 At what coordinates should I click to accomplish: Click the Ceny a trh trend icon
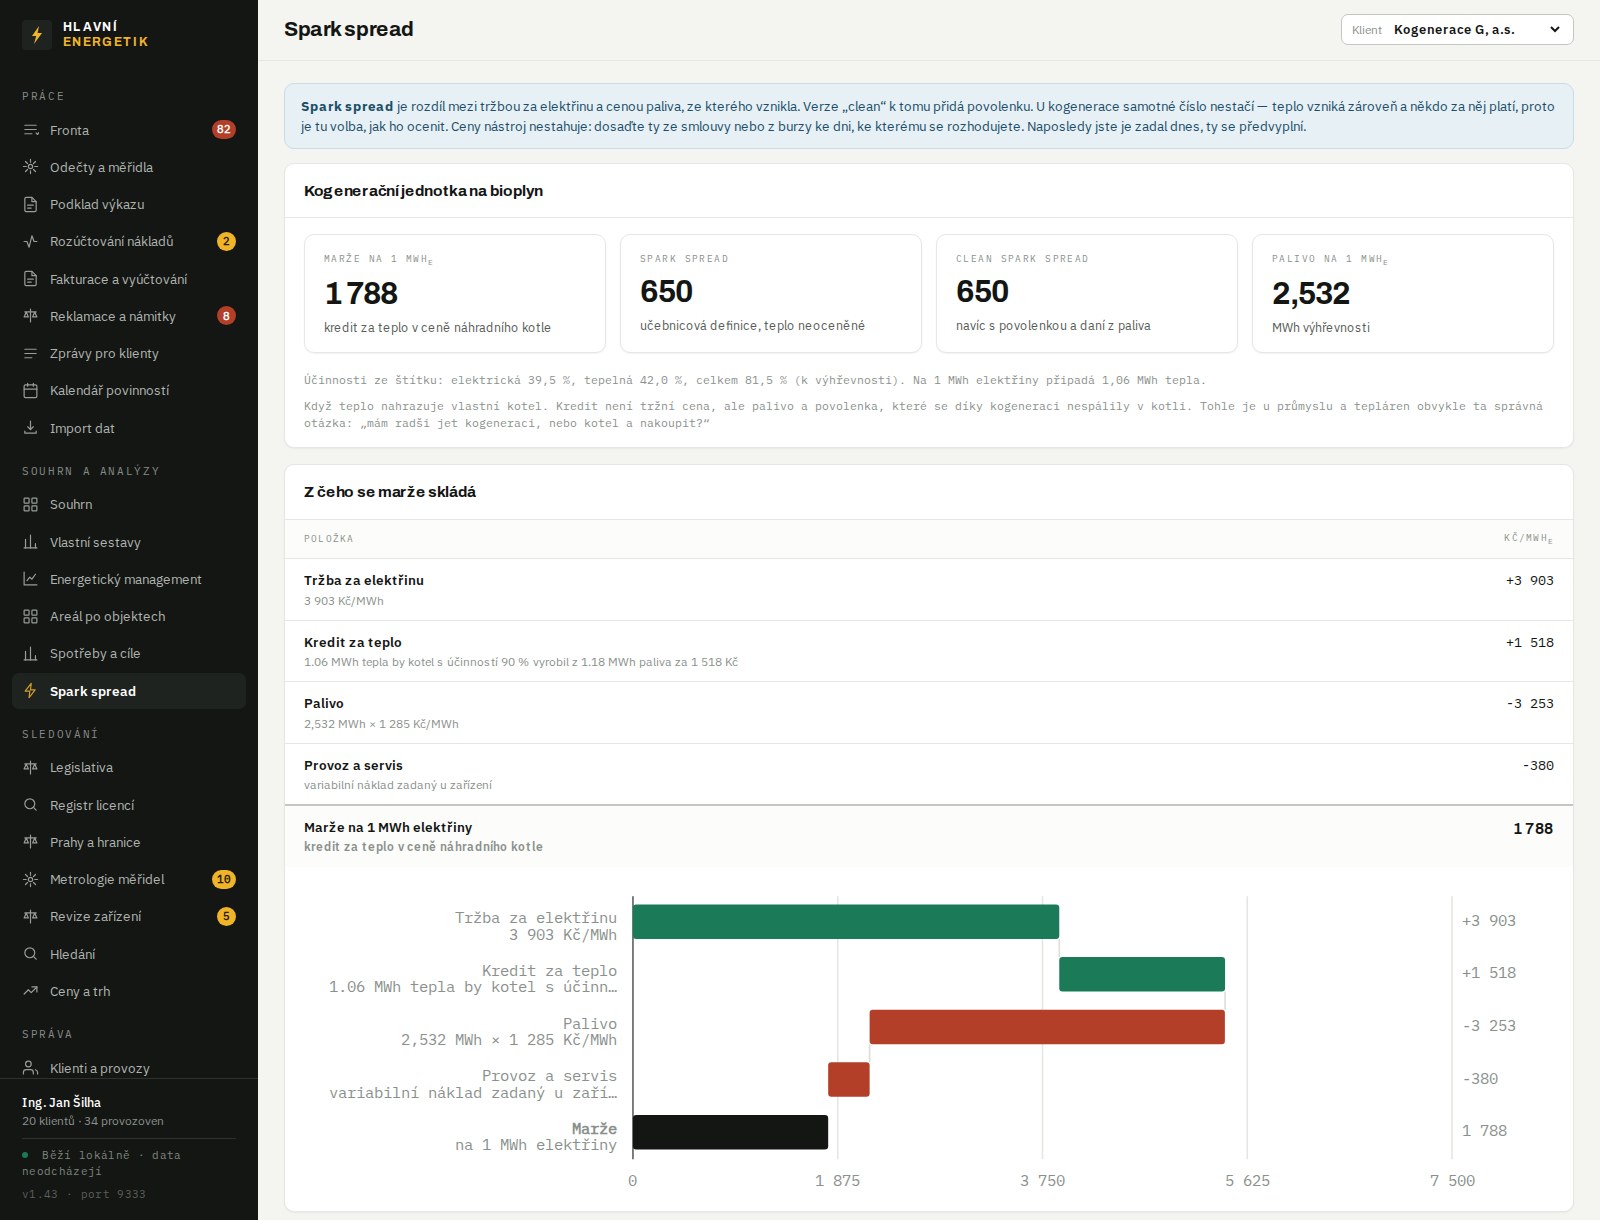click(31, 991)
